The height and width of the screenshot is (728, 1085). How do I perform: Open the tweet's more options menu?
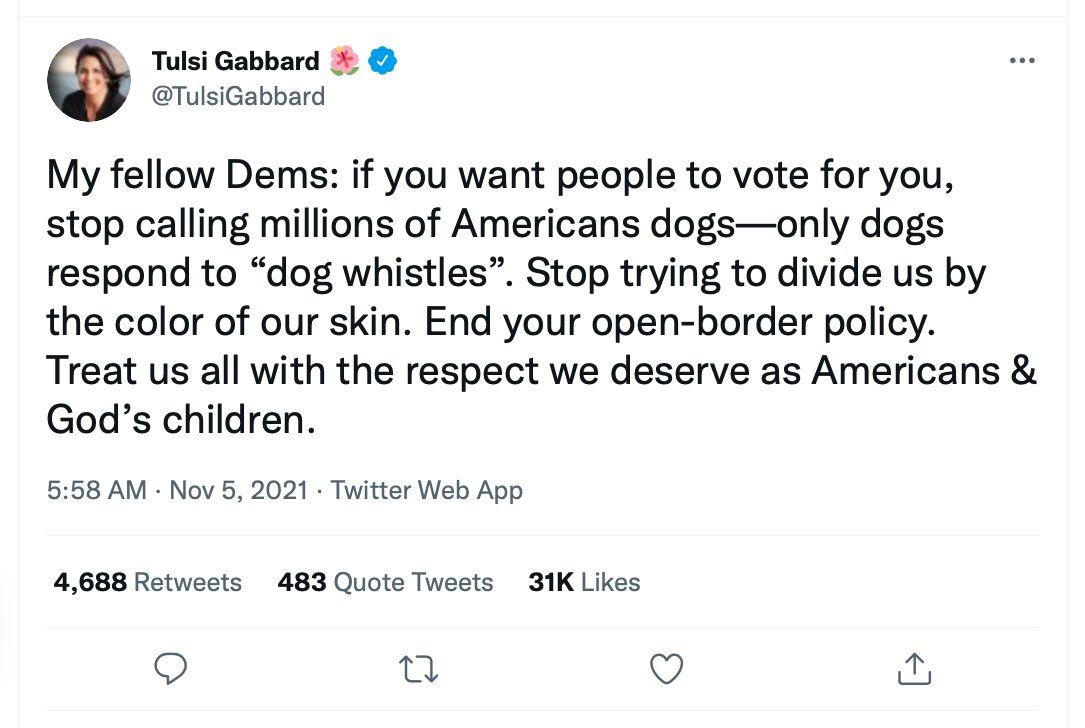click(x=1021, y=62)
